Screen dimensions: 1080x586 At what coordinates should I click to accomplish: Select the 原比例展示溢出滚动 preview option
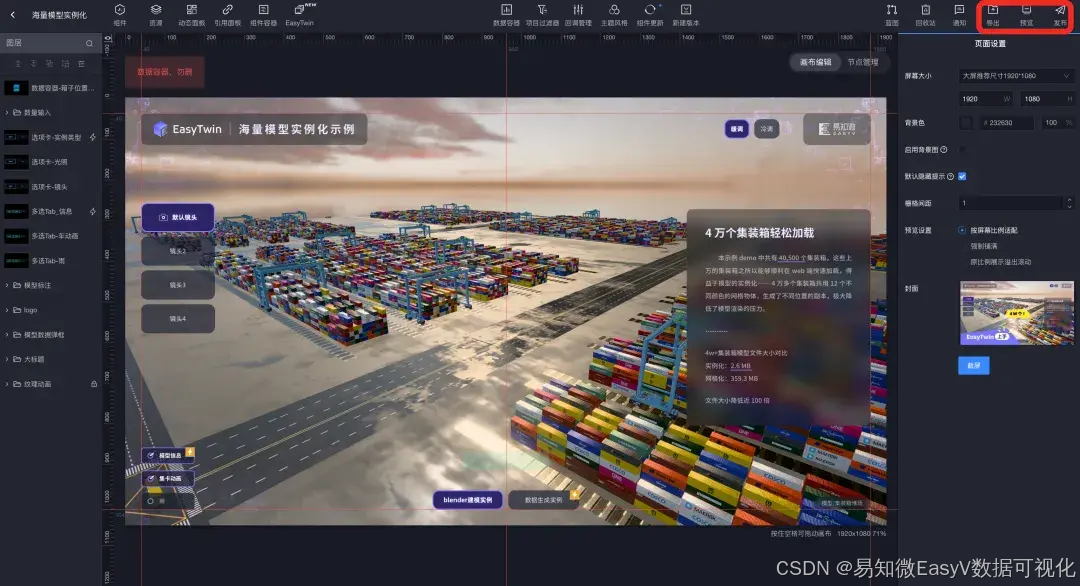coord(1001,262)
